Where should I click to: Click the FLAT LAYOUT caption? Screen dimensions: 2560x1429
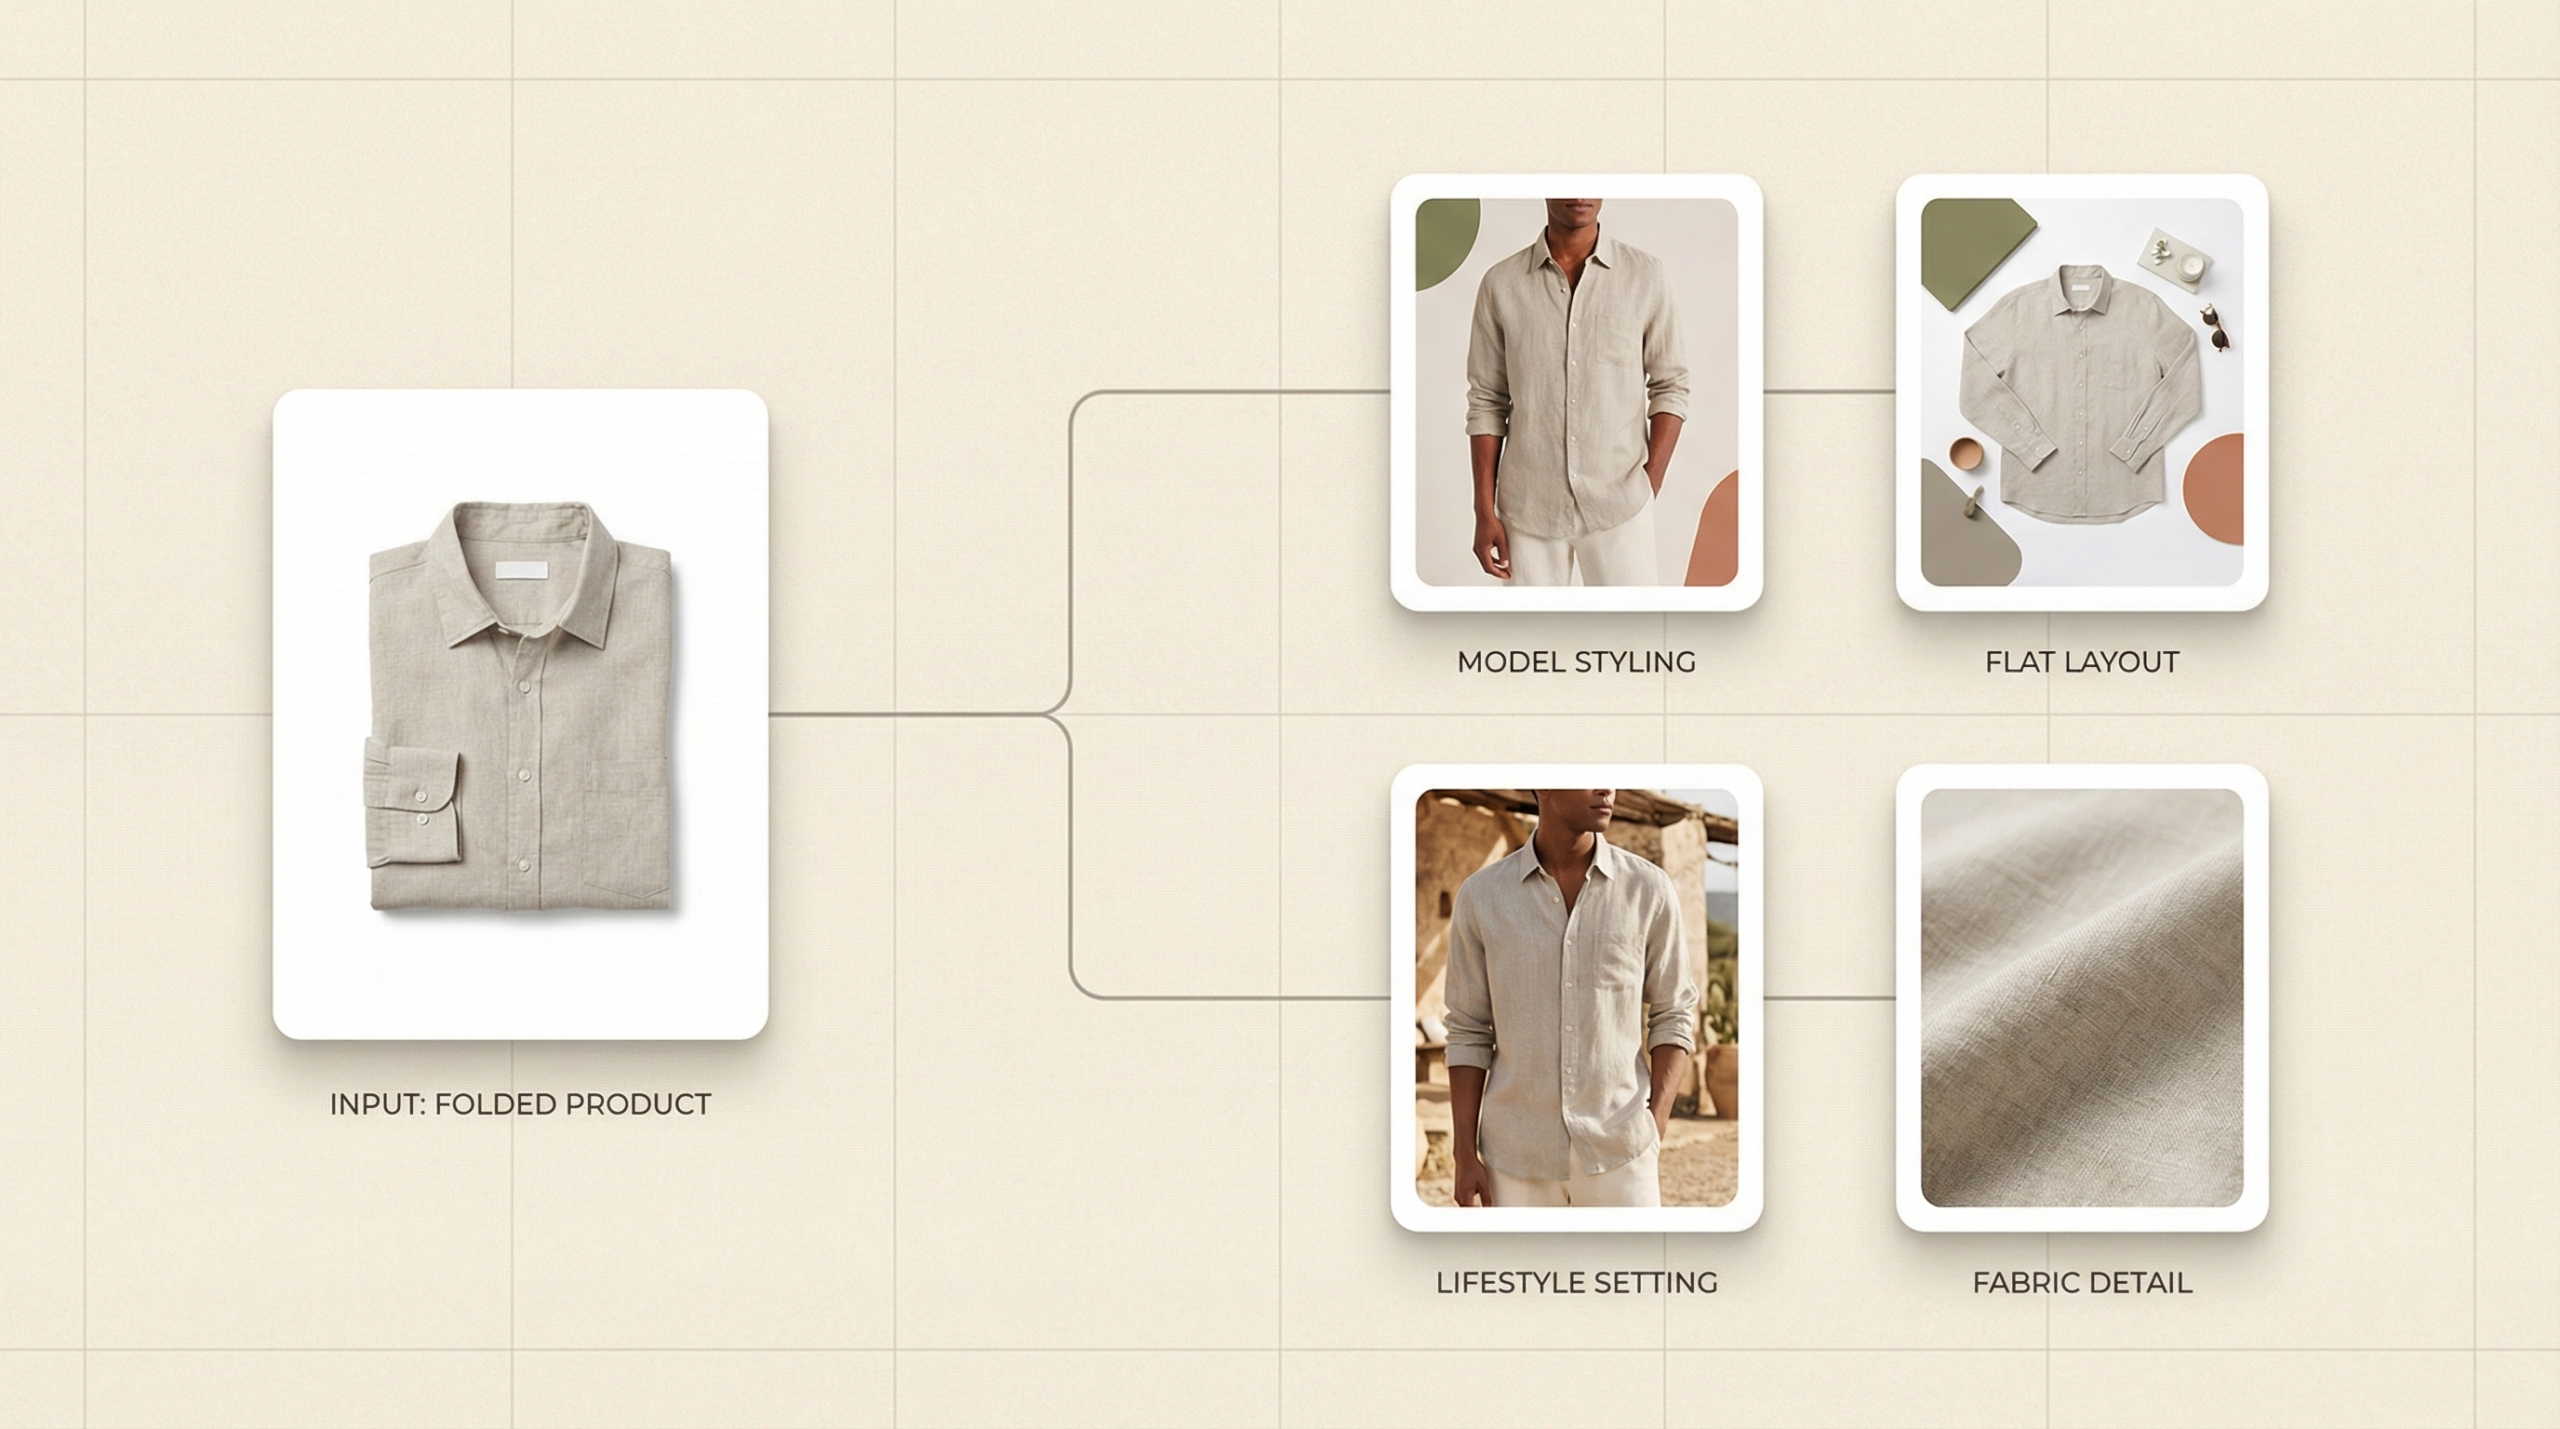click(2082, 662)
